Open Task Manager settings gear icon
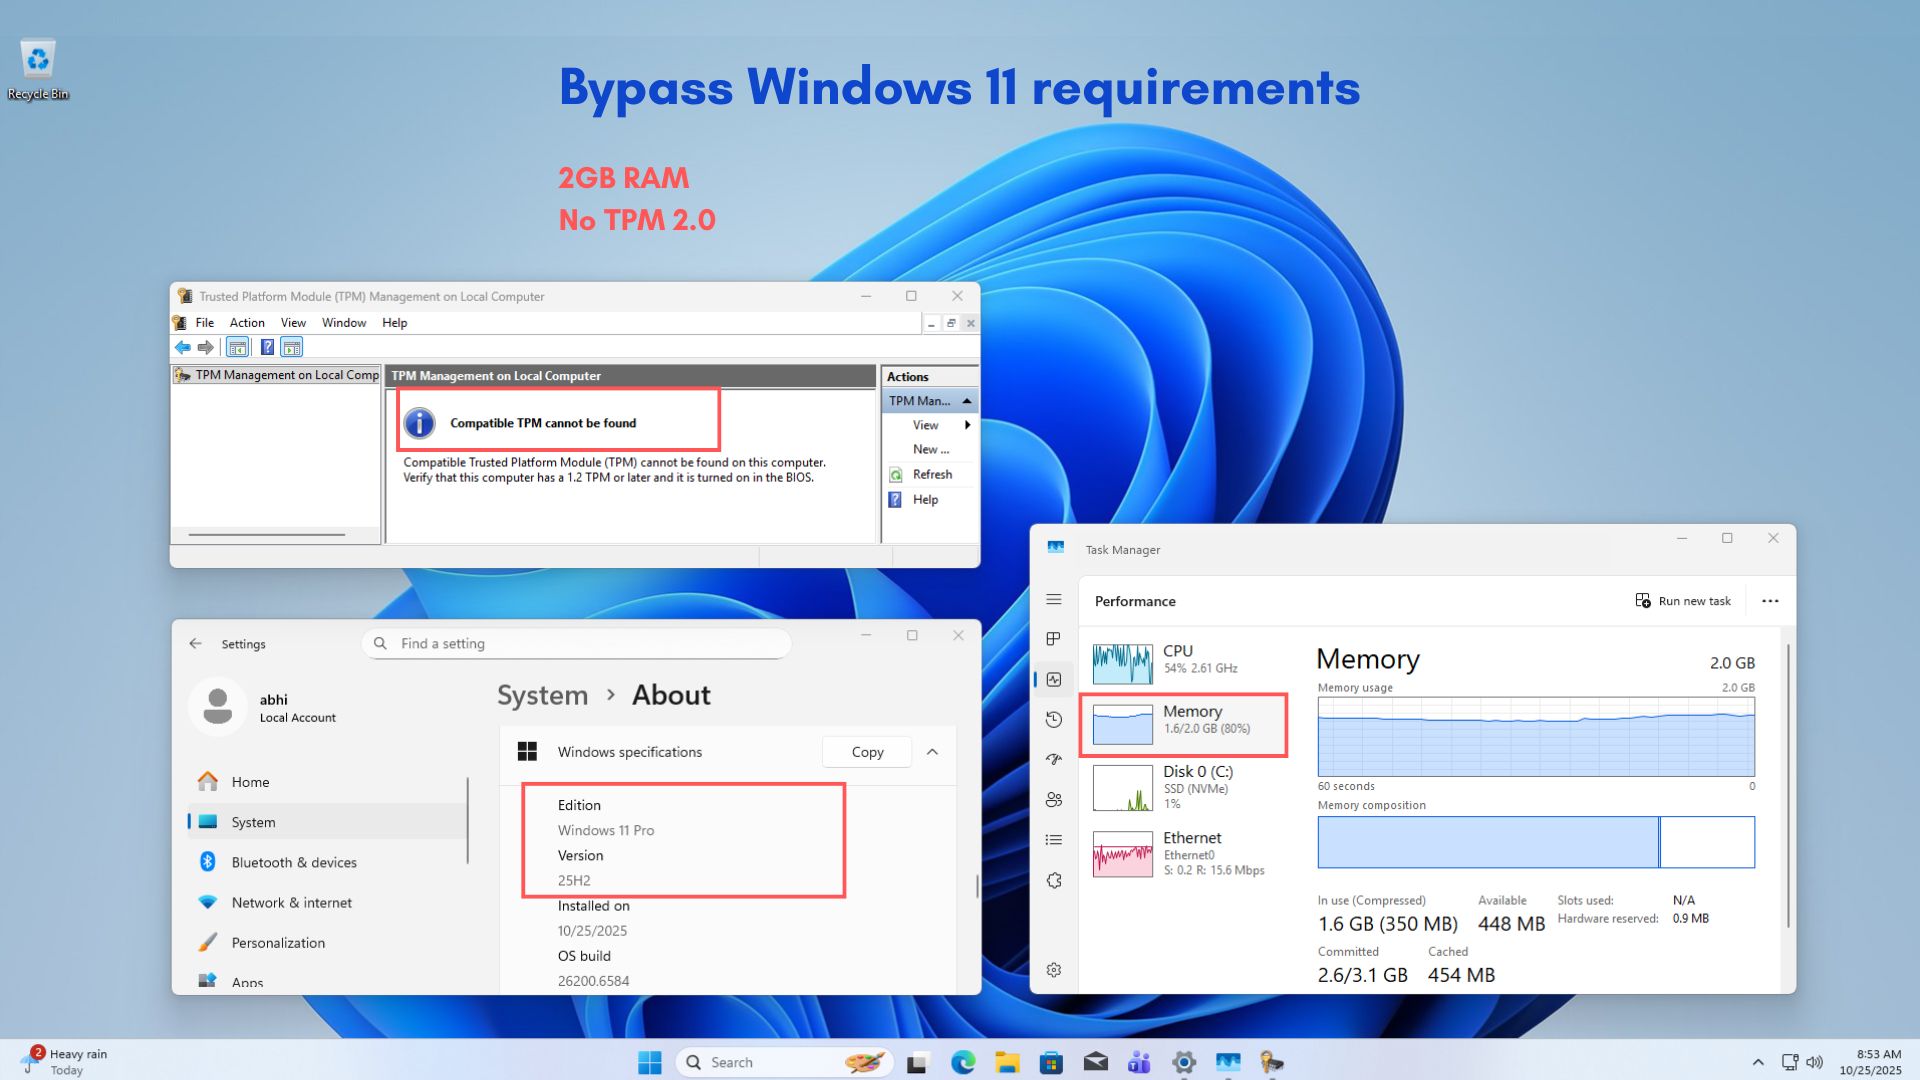 [1054, 970]
